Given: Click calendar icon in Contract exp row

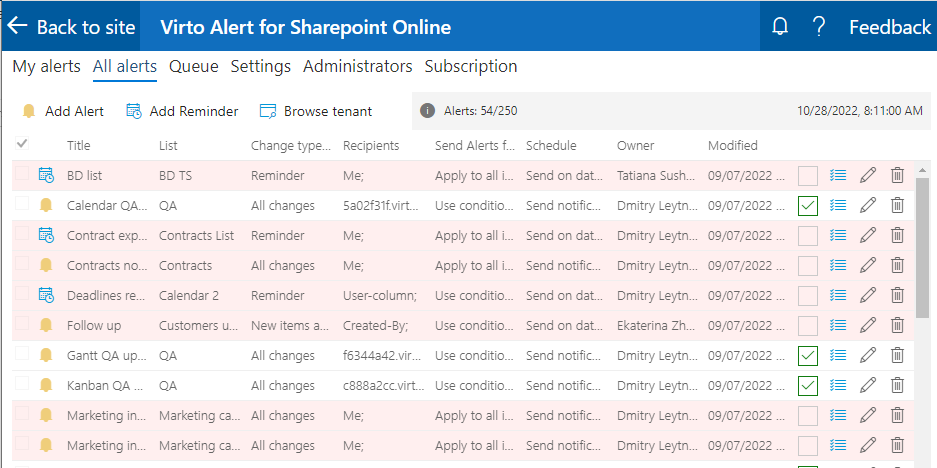Looking at the screenshot, I should 46,235.
